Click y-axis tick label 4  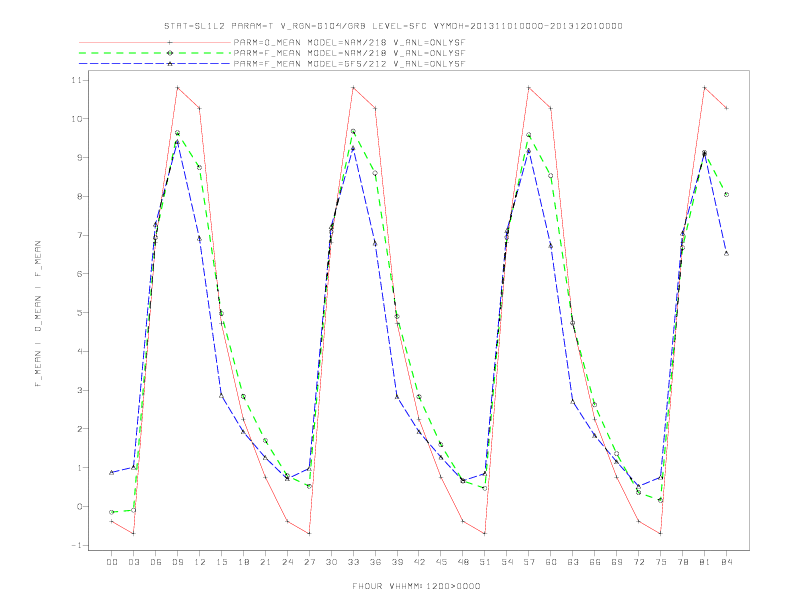(x=80, y=351)
